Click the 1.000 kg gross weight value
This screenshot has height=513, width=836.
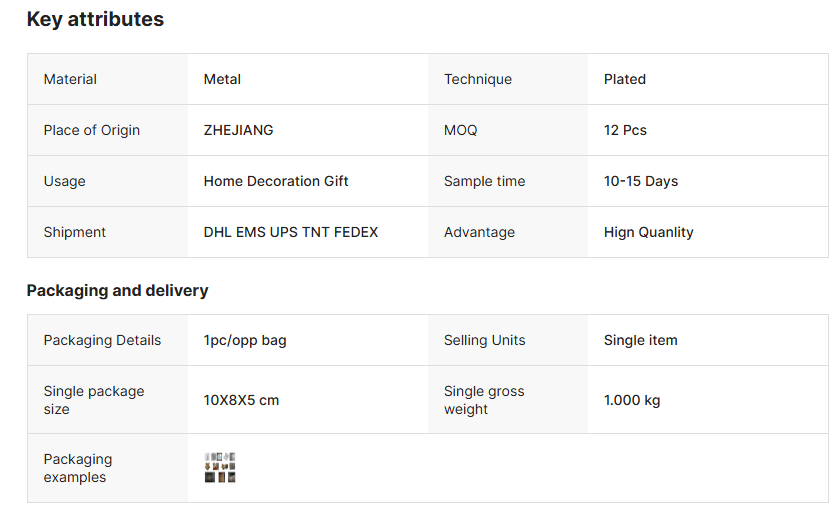(x=632, y=400)
